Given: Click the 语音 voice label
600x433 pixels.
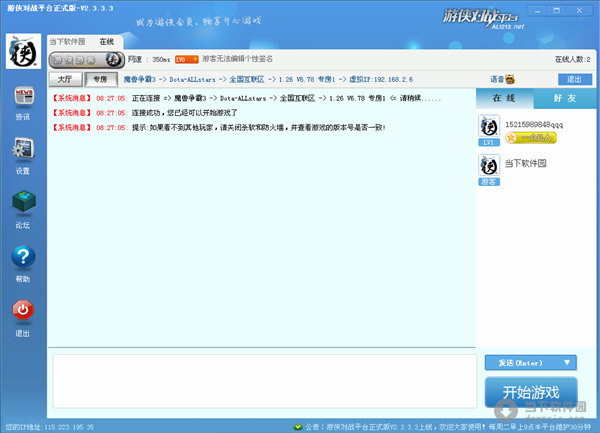Looking at the screenshot, I should [x=497, y=80].
